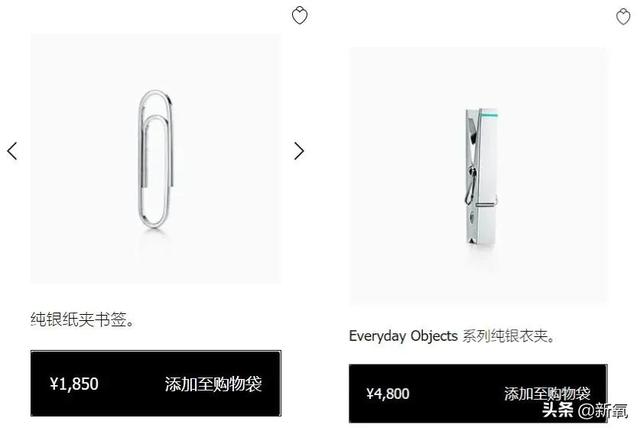The width and height of the screenshot is (640, 431).
Task: Open the clothespin product image
Action: click(478, 176)
